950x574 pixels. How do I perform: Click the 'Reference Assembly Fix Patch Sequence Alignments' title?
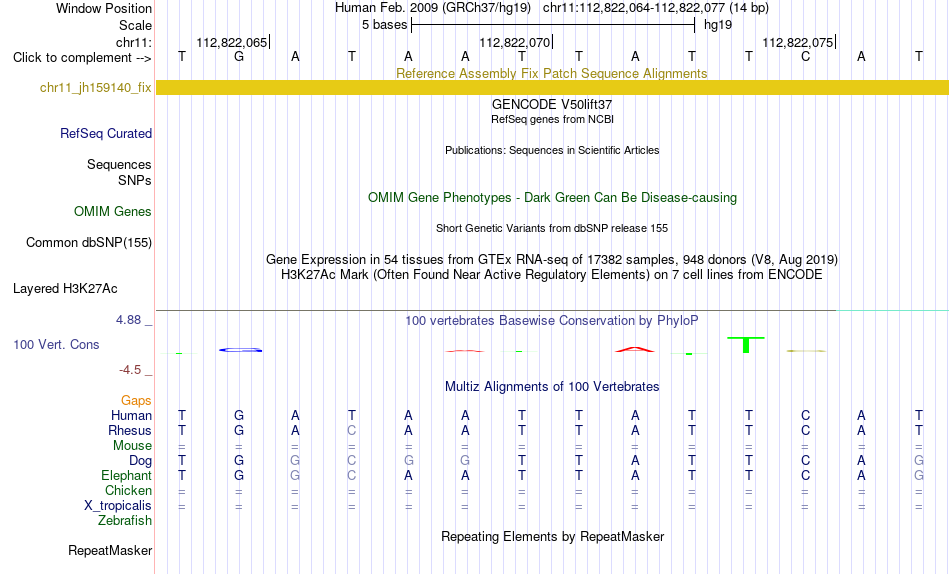point(551,73)
